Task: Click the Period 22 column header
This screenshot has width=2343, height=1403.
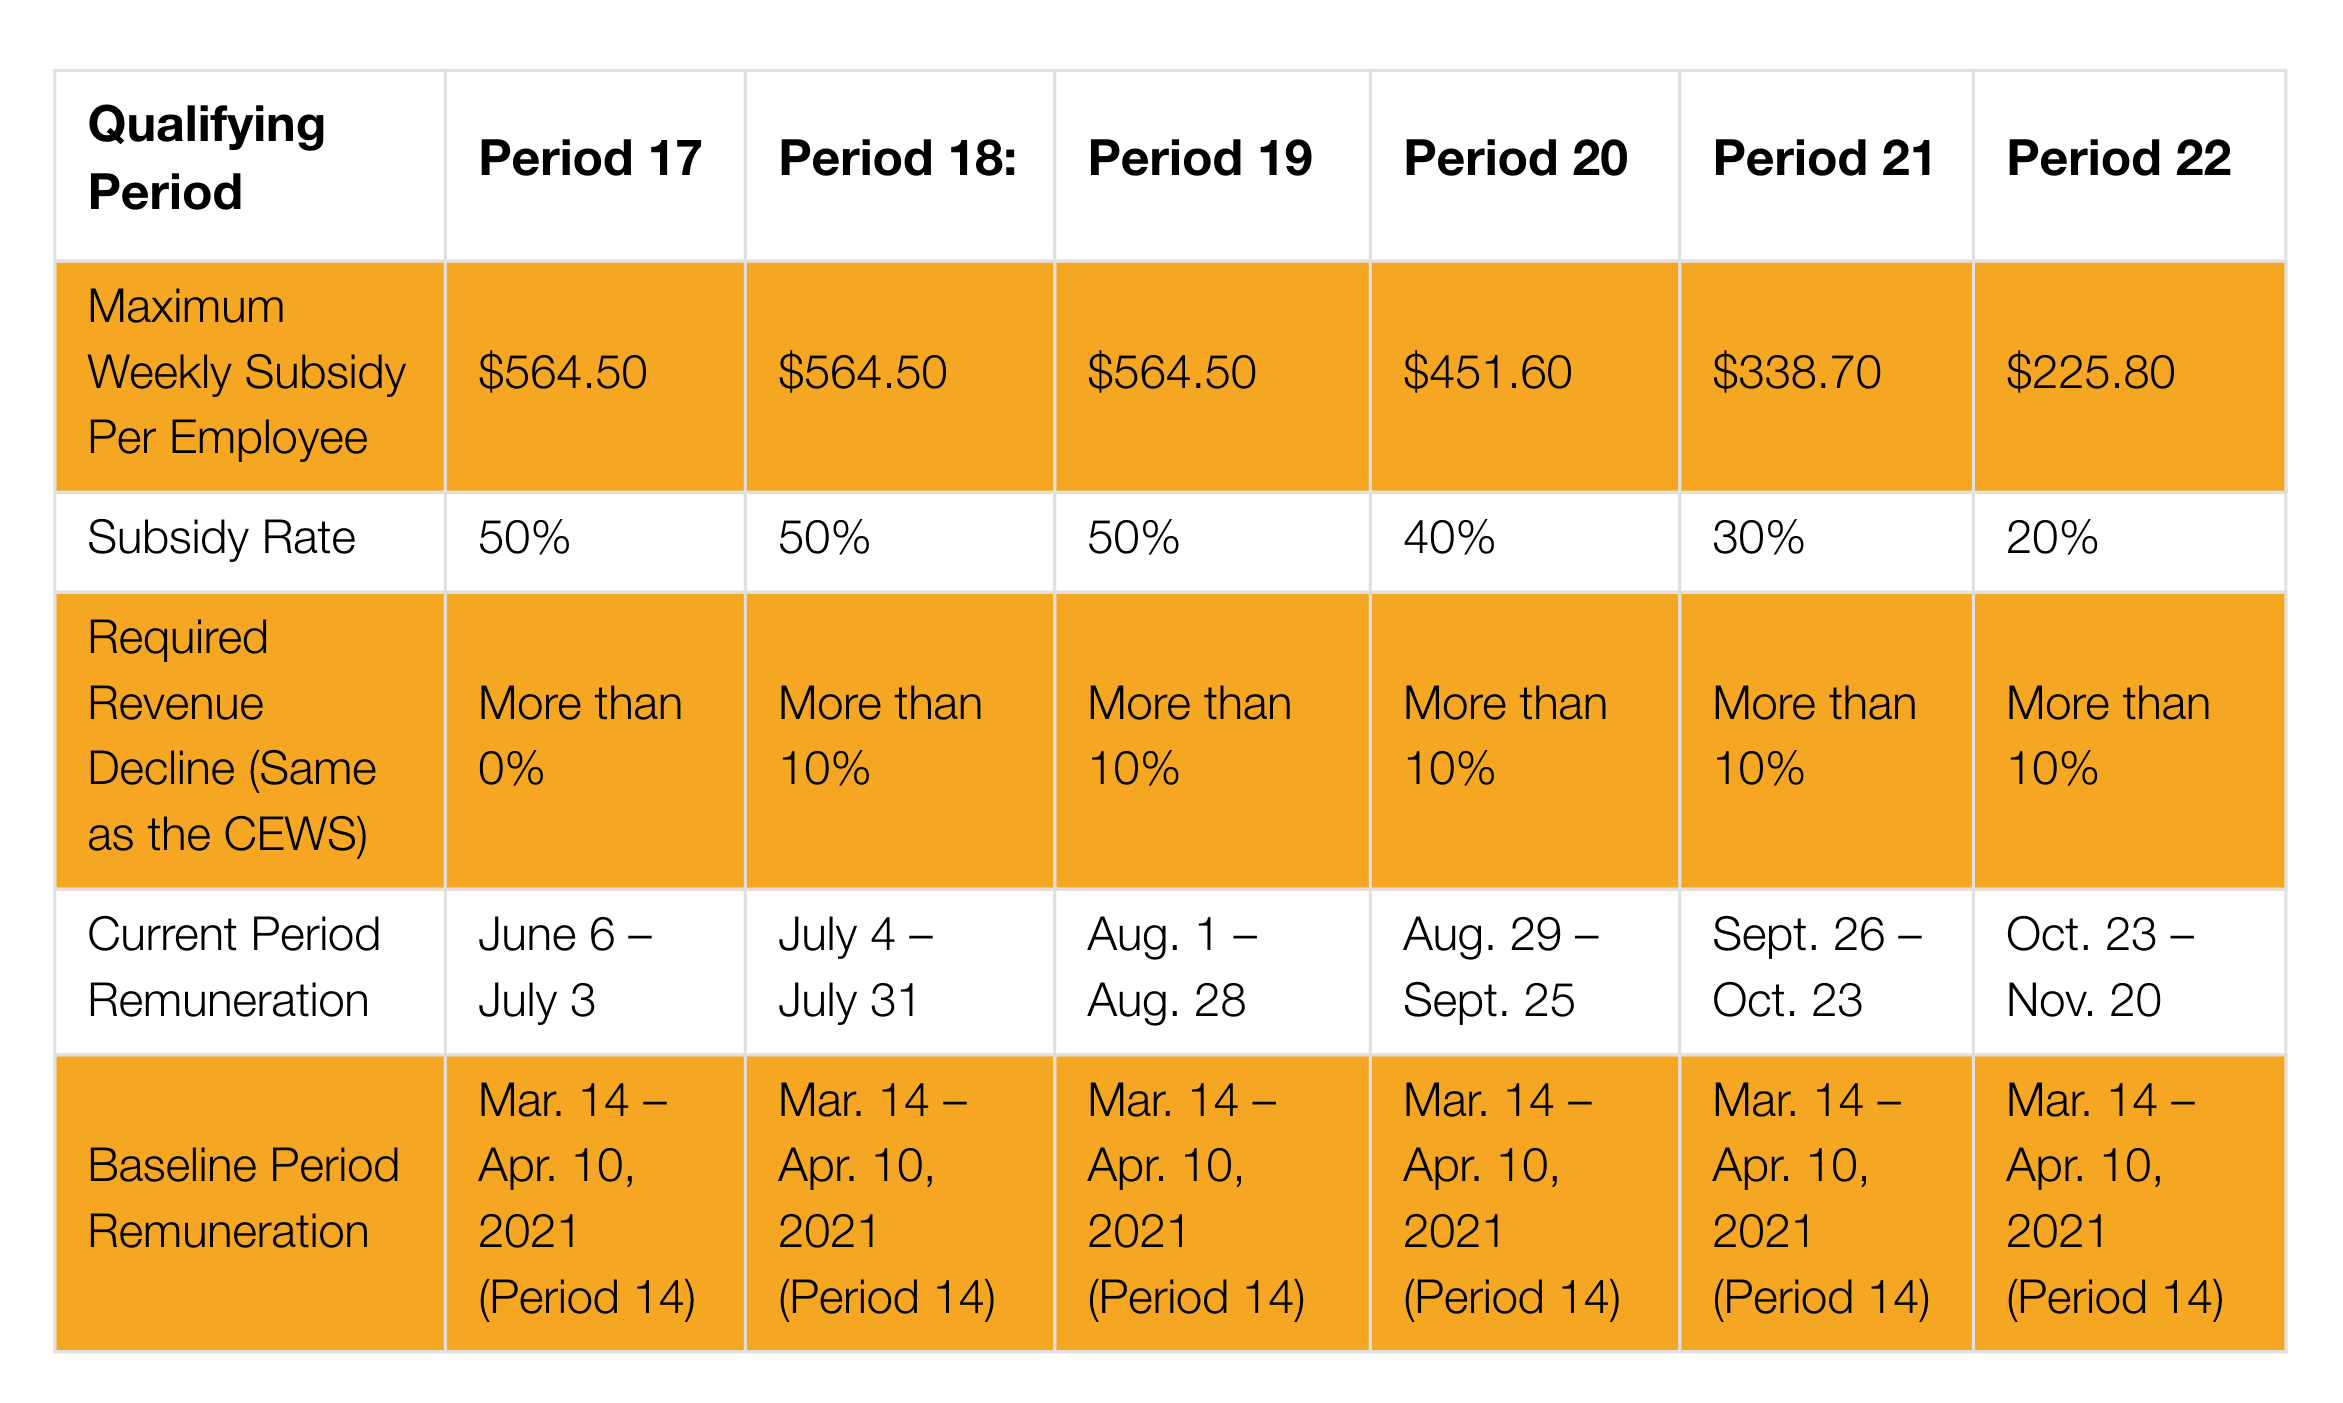Action: [x=2118, y=158]
